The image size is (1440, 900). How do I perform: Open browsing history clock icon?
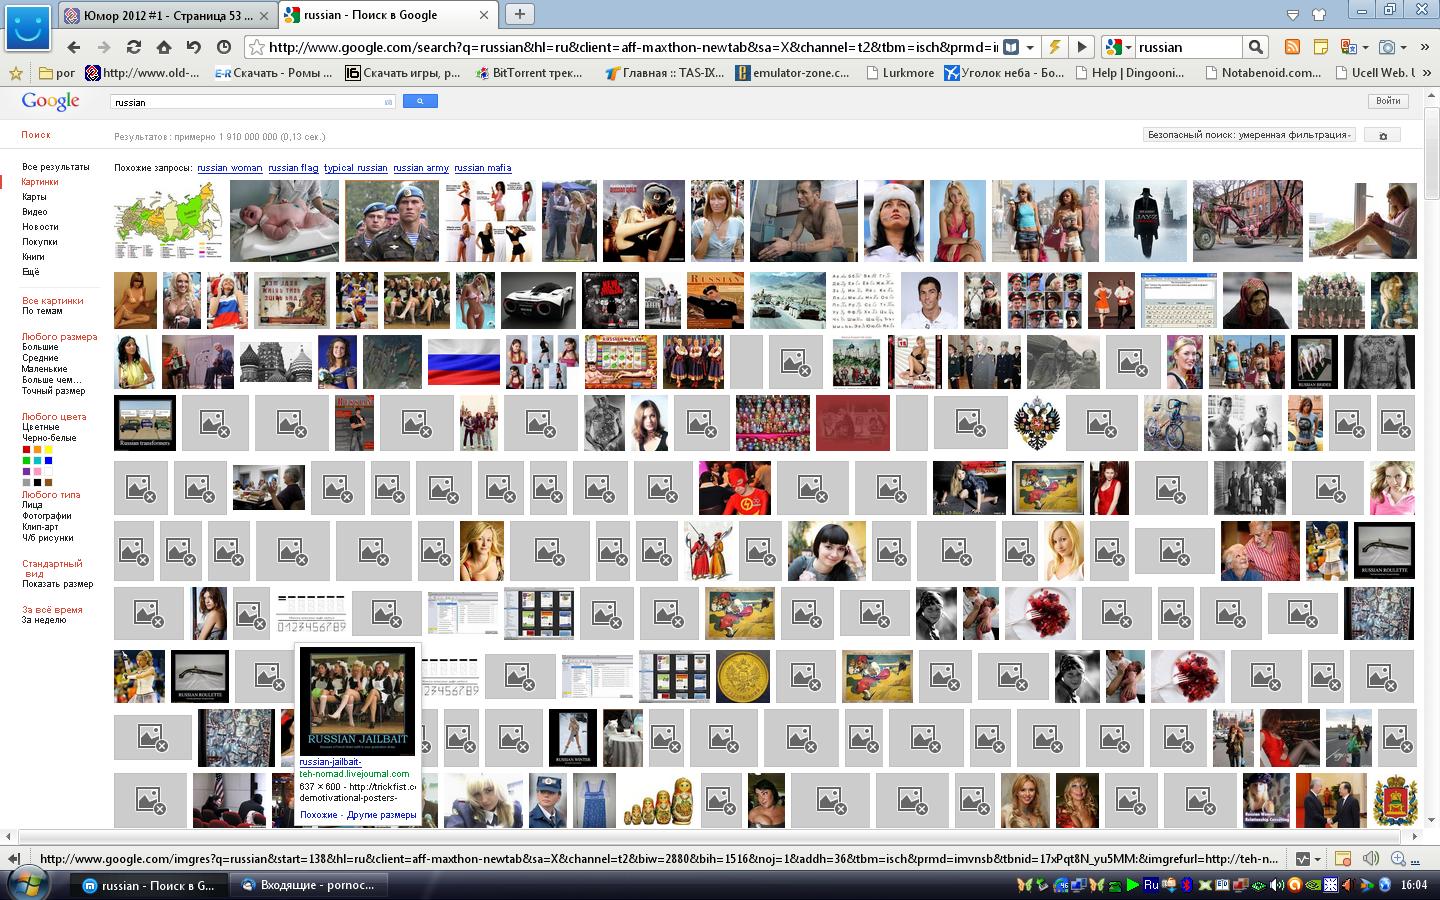pos(224,47)
